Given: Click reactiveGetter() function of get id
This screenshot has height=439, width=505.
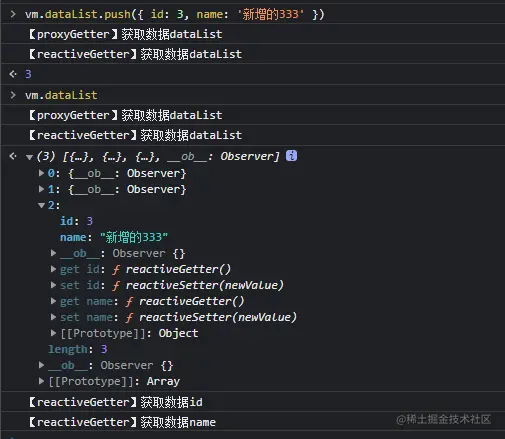Looking at the screenshot, I should [x=178, y=269].
